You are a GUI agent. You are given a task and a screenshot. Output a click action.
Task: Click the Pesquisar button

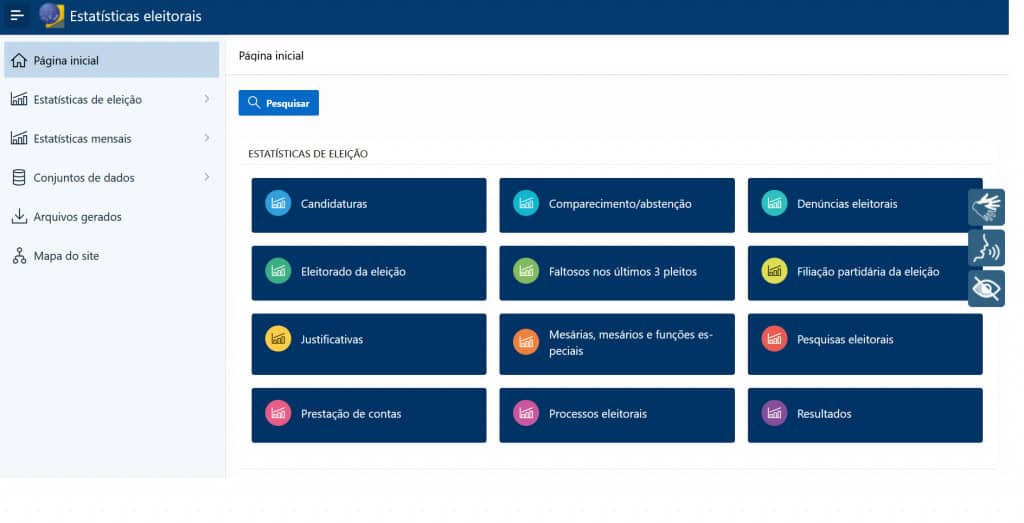(x=279, y=103)
